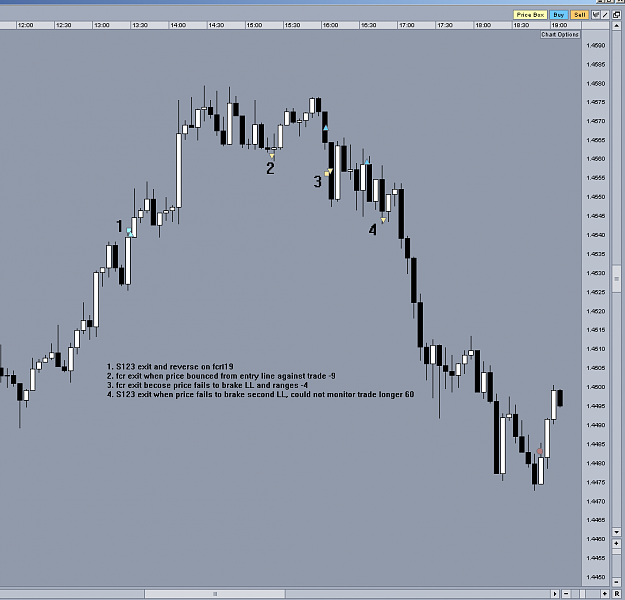Click the note '1. S123 exit and reverse on fcrt19'
625x600 pixels.
[170, 366]
